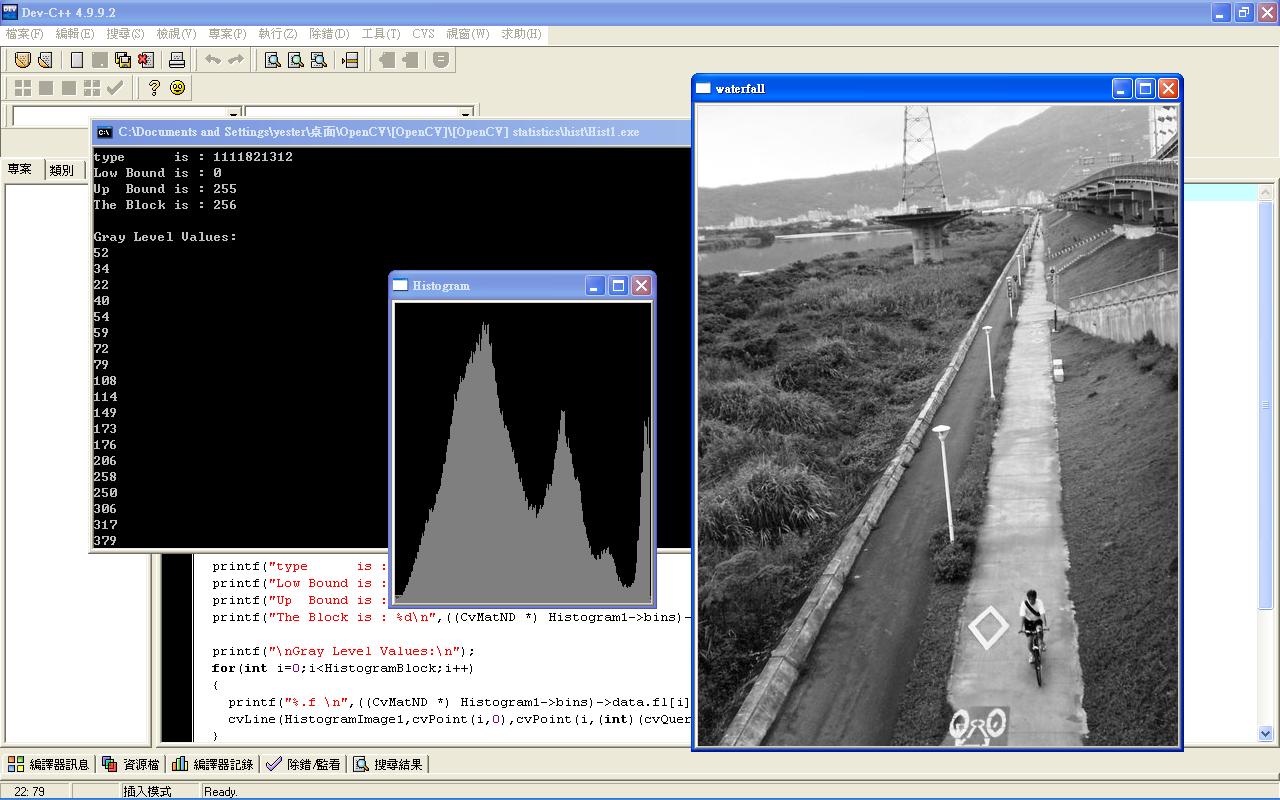Click the Compile and Run icon
The width and height of the screenshot is (1280, 800).
coord(69,88)
